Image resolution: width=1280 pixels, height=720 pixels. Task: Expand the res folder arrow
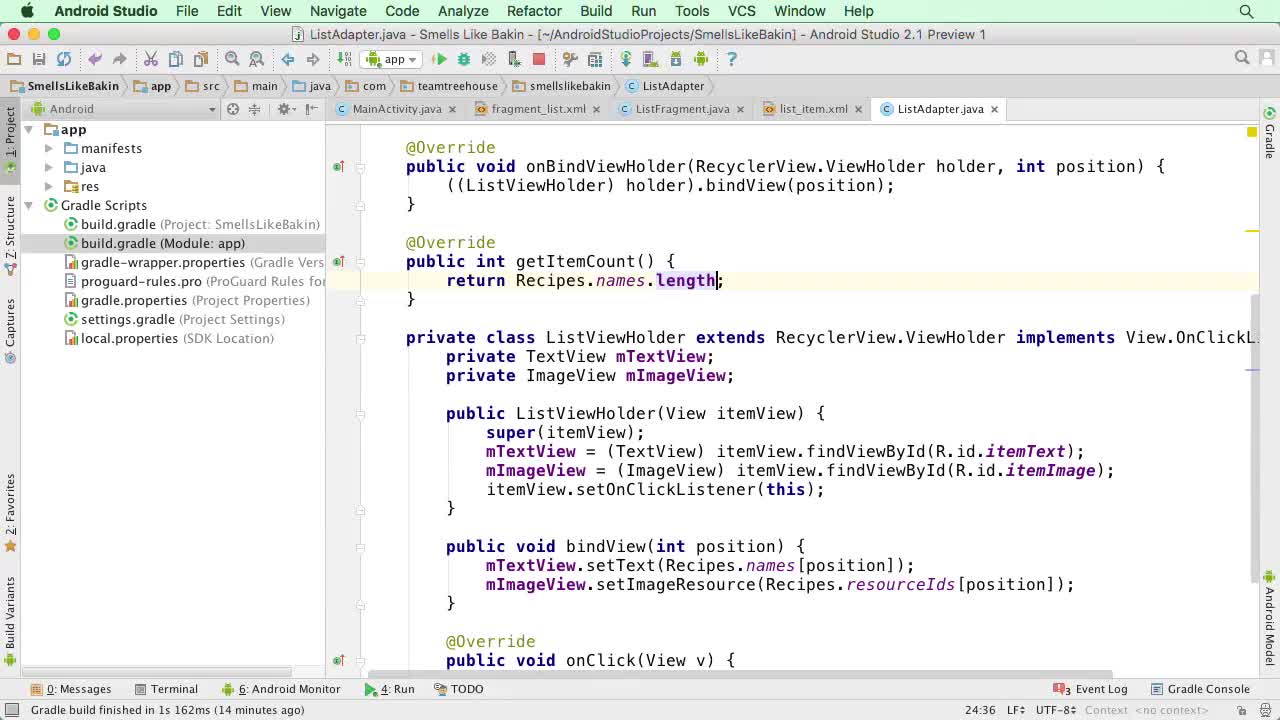(48, 187)
